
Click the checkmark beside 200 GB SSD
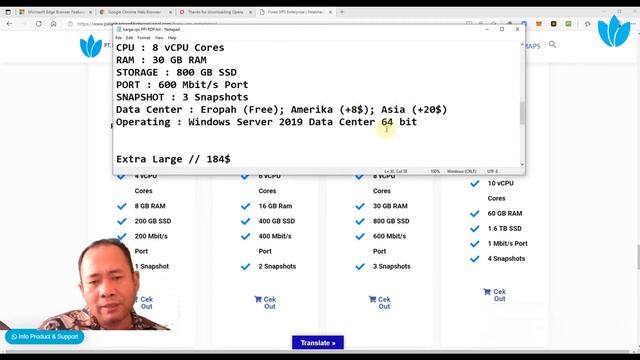(x=122, y=221)
